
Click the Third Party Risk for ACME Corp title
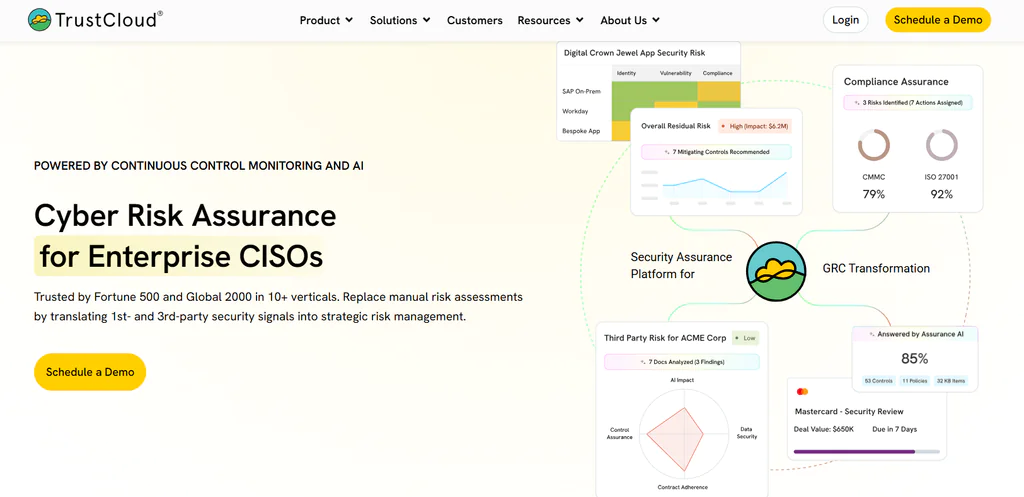pyautogui.click(x=665, y=338)
